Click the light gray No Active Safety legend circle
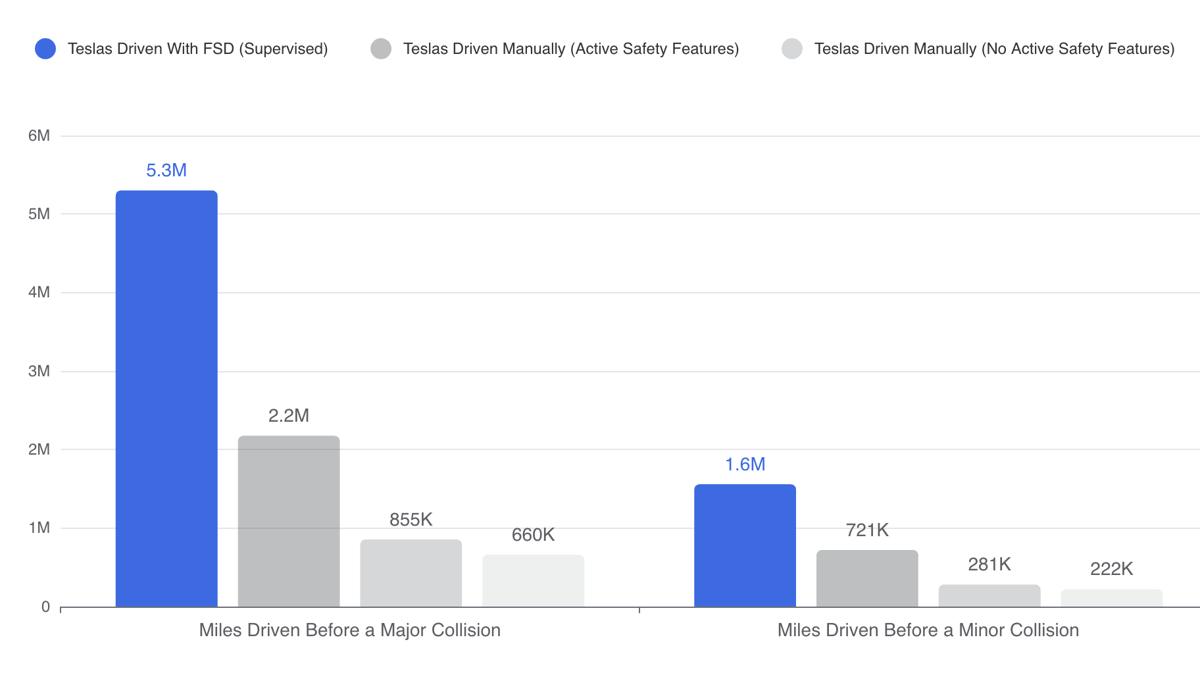 (x=792, y=48)
